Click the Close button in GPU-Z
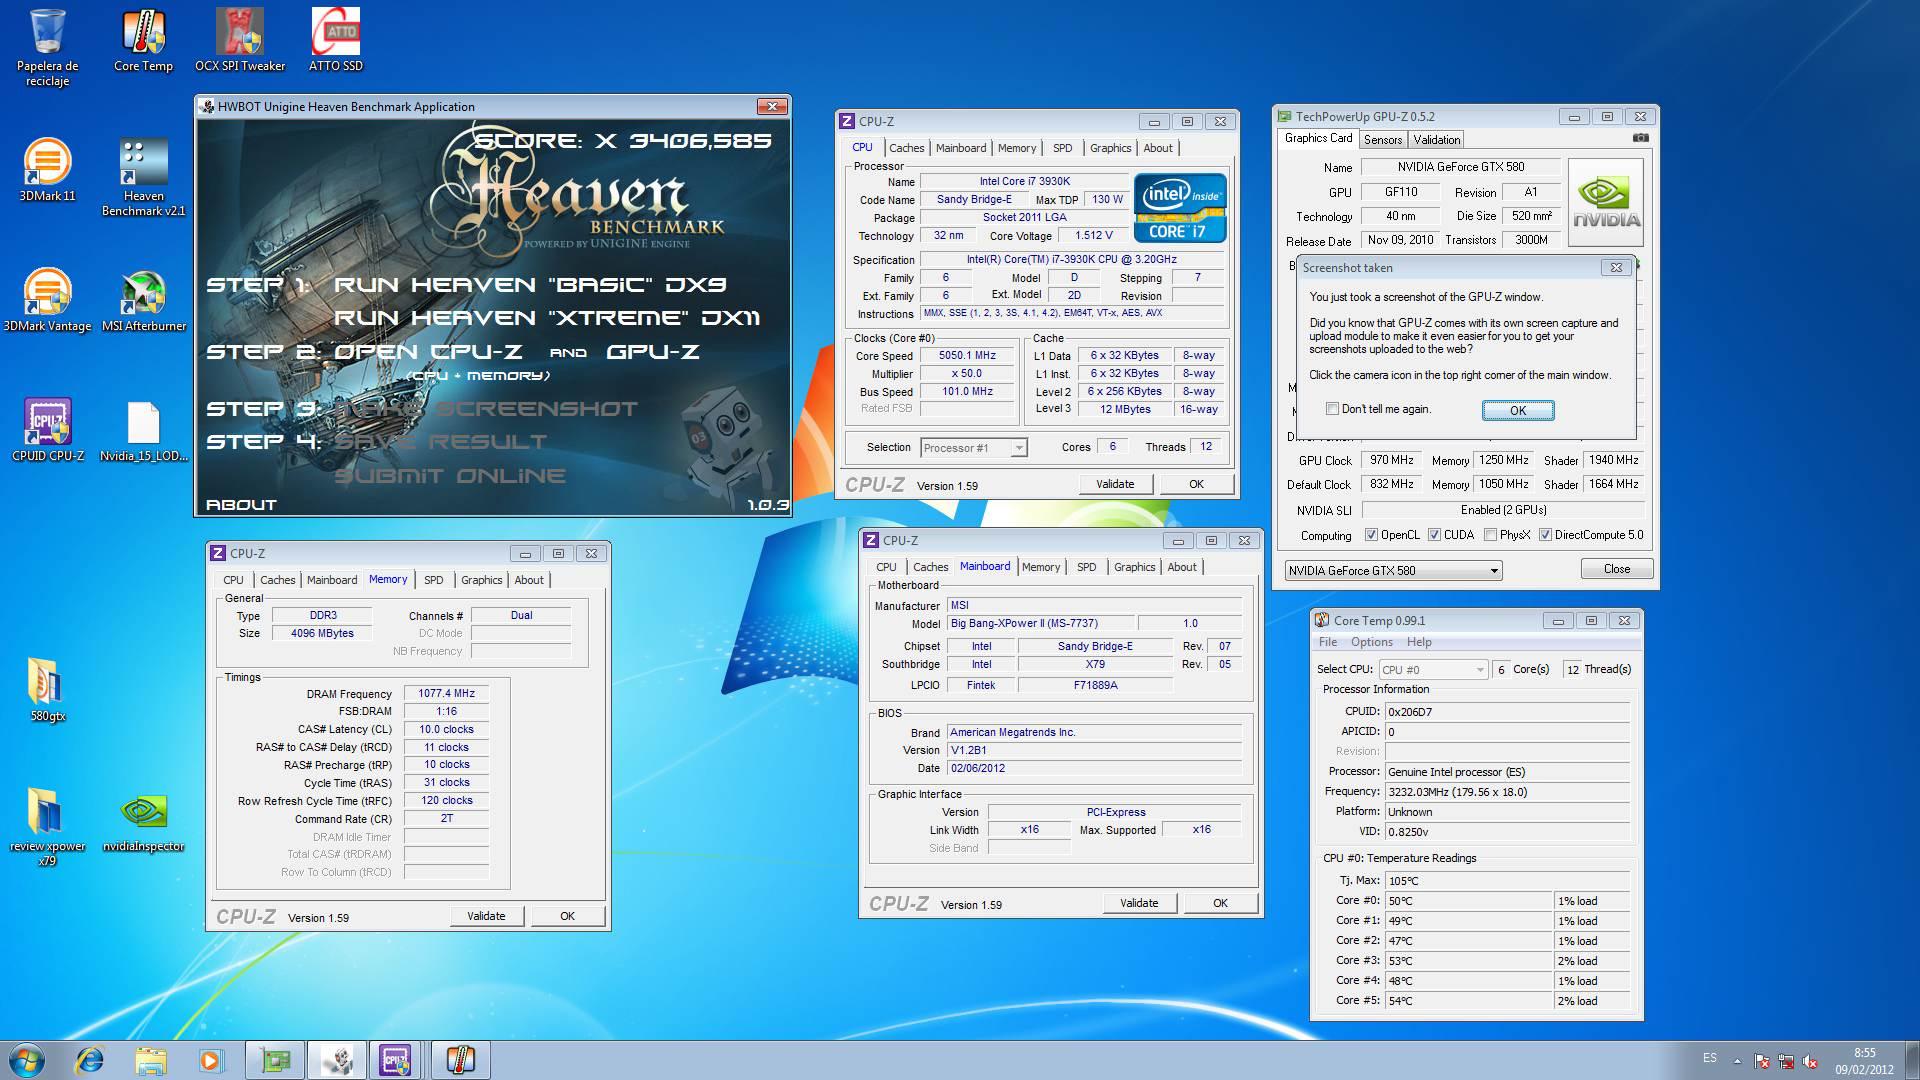The height and width of the screenshot is (1080, 1920). 1616,569
